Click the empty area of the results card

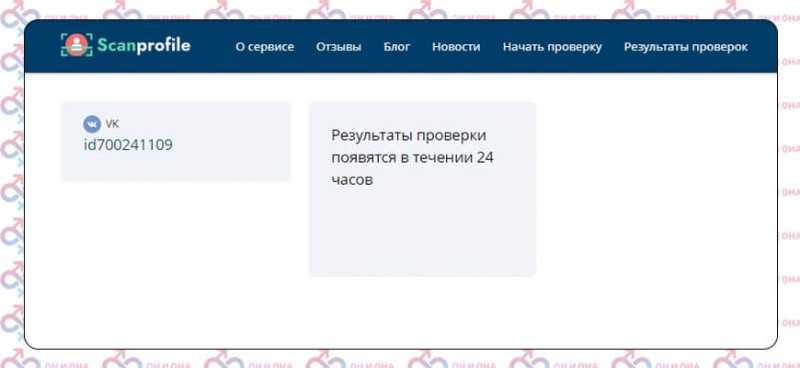(x=422, y=232)
